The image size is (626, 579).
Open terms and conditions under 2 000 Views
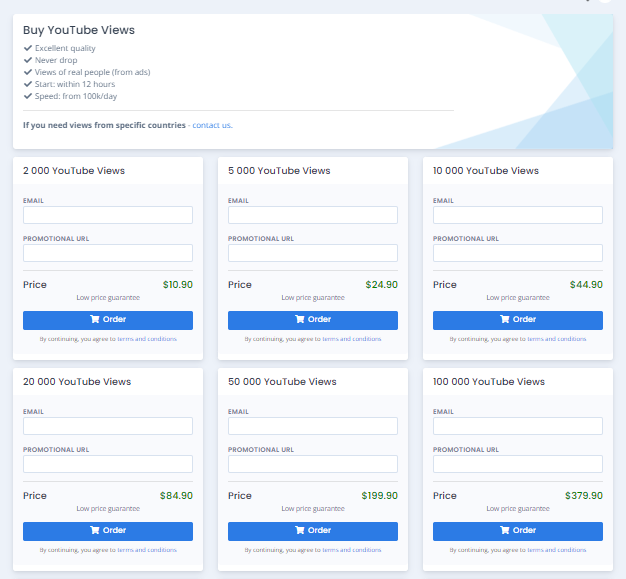(x=147, y=339)
